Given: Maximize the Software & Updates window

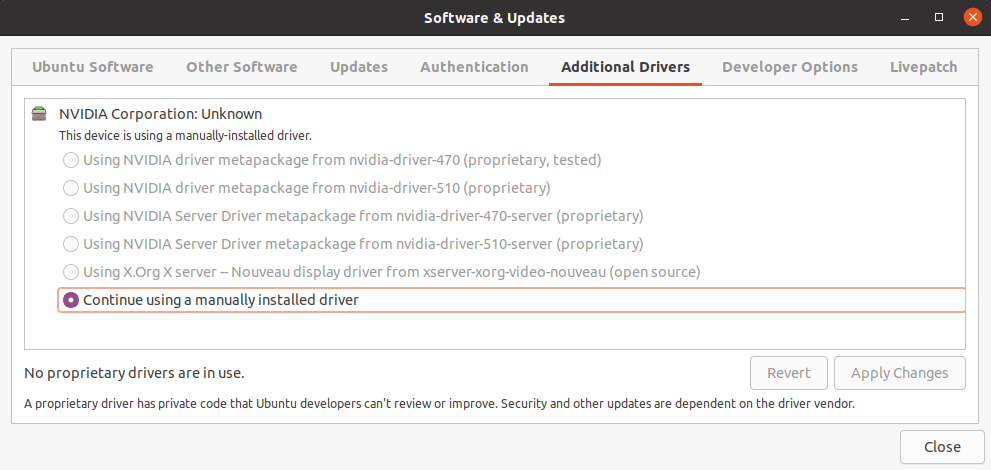Looking at the screenshot, I should 939,18.
